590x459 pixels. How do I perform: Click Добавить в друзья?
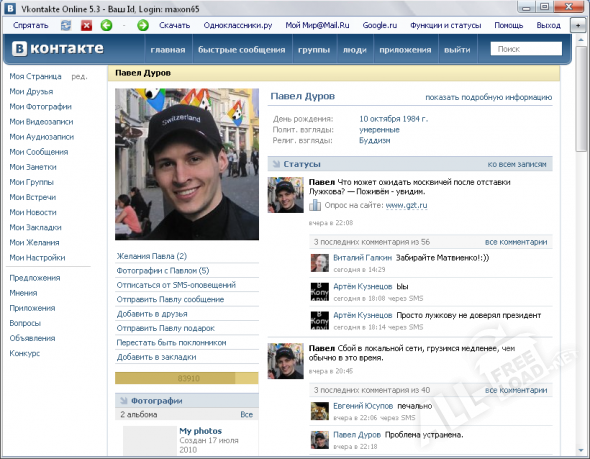152,314
